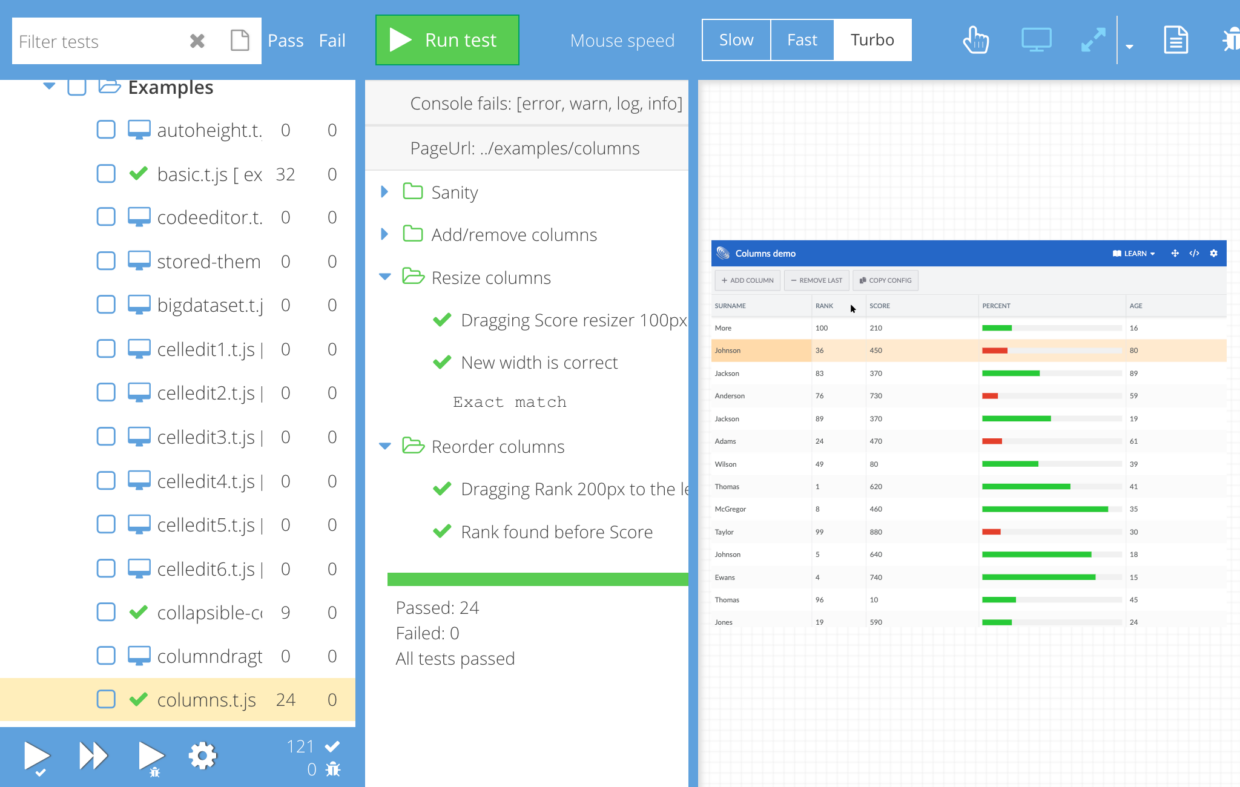
Task: Click the Filter tests input field
Action: click(x=95, y=41)
